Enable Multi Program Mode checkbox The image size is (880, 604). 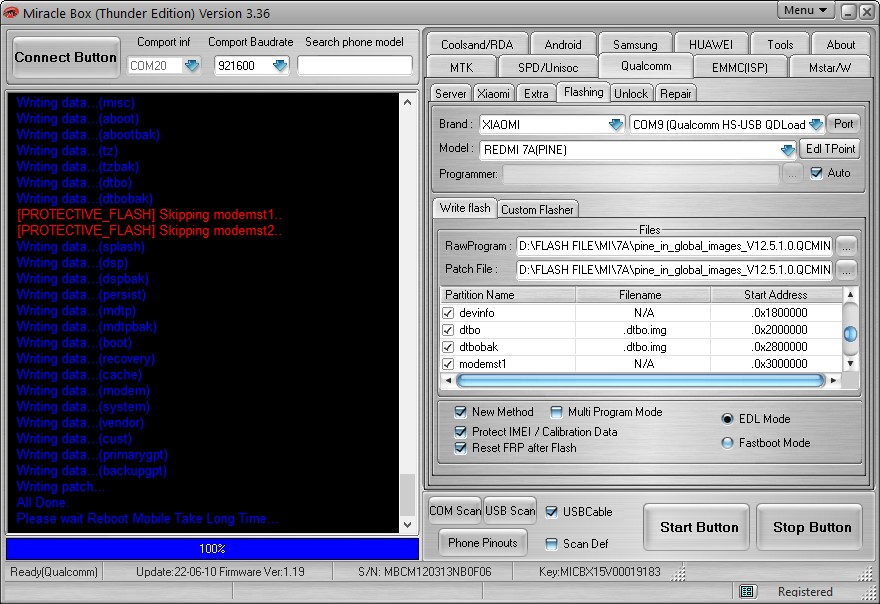[x=556, y=412]
